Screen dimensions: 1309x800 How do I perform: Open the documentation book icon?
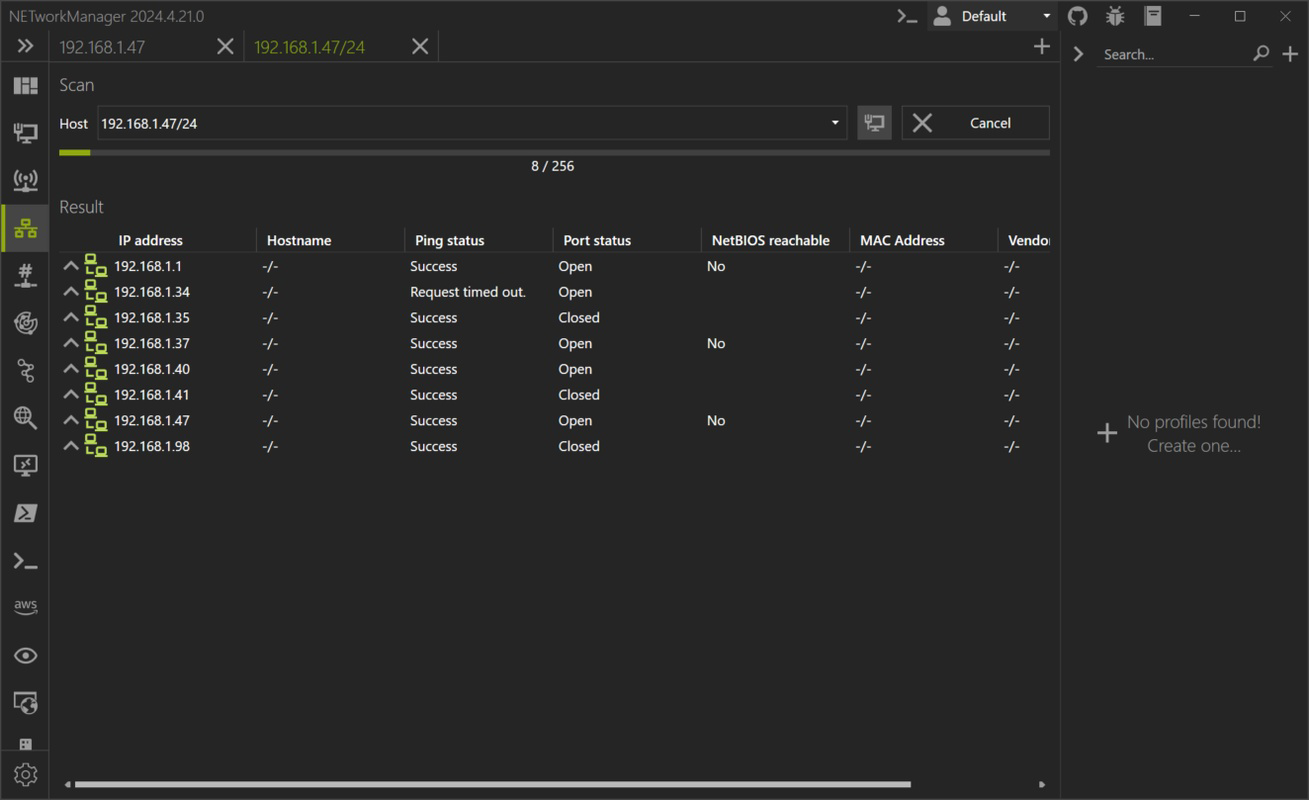(x=1153, y=16)
